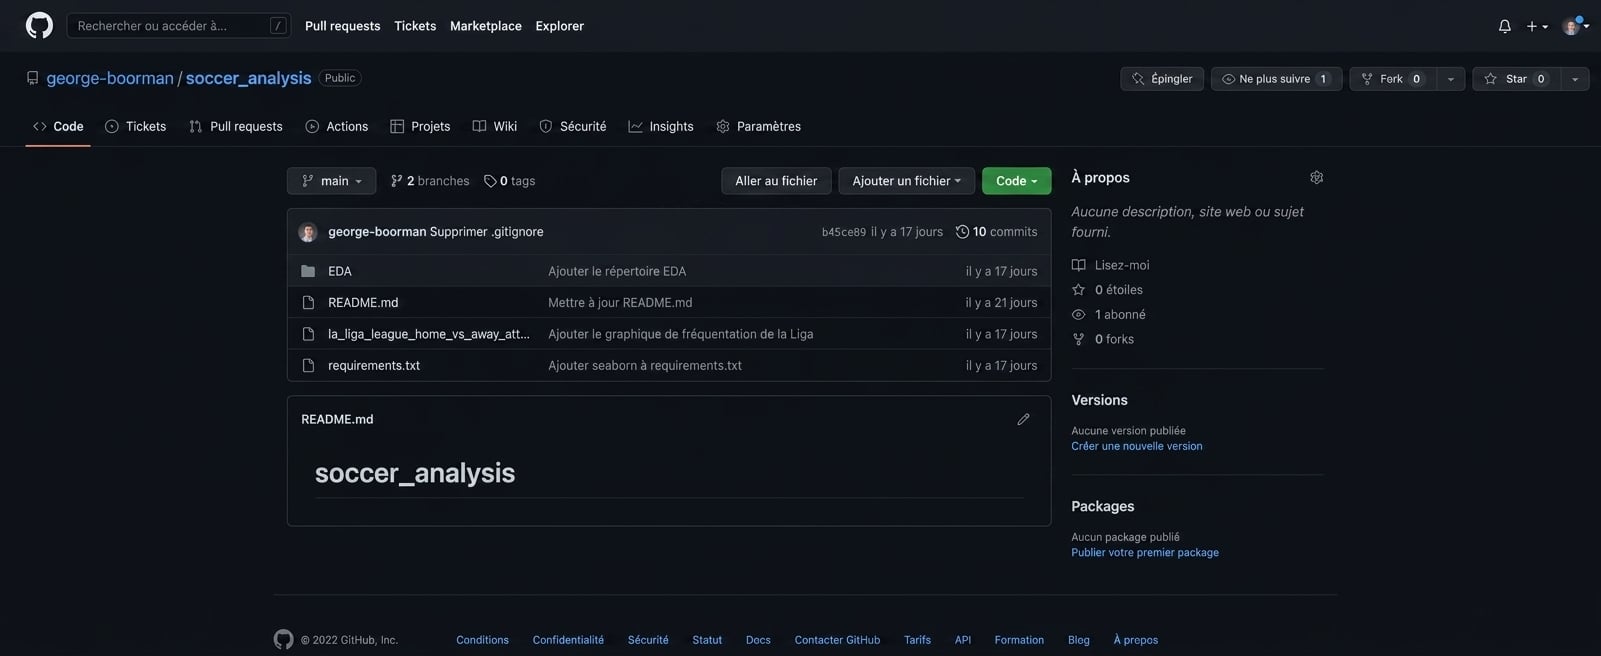This screenshot has width=1601, height=656.
Task: Click the file icon beside requirements.txt
Action: tap(308, 365)
